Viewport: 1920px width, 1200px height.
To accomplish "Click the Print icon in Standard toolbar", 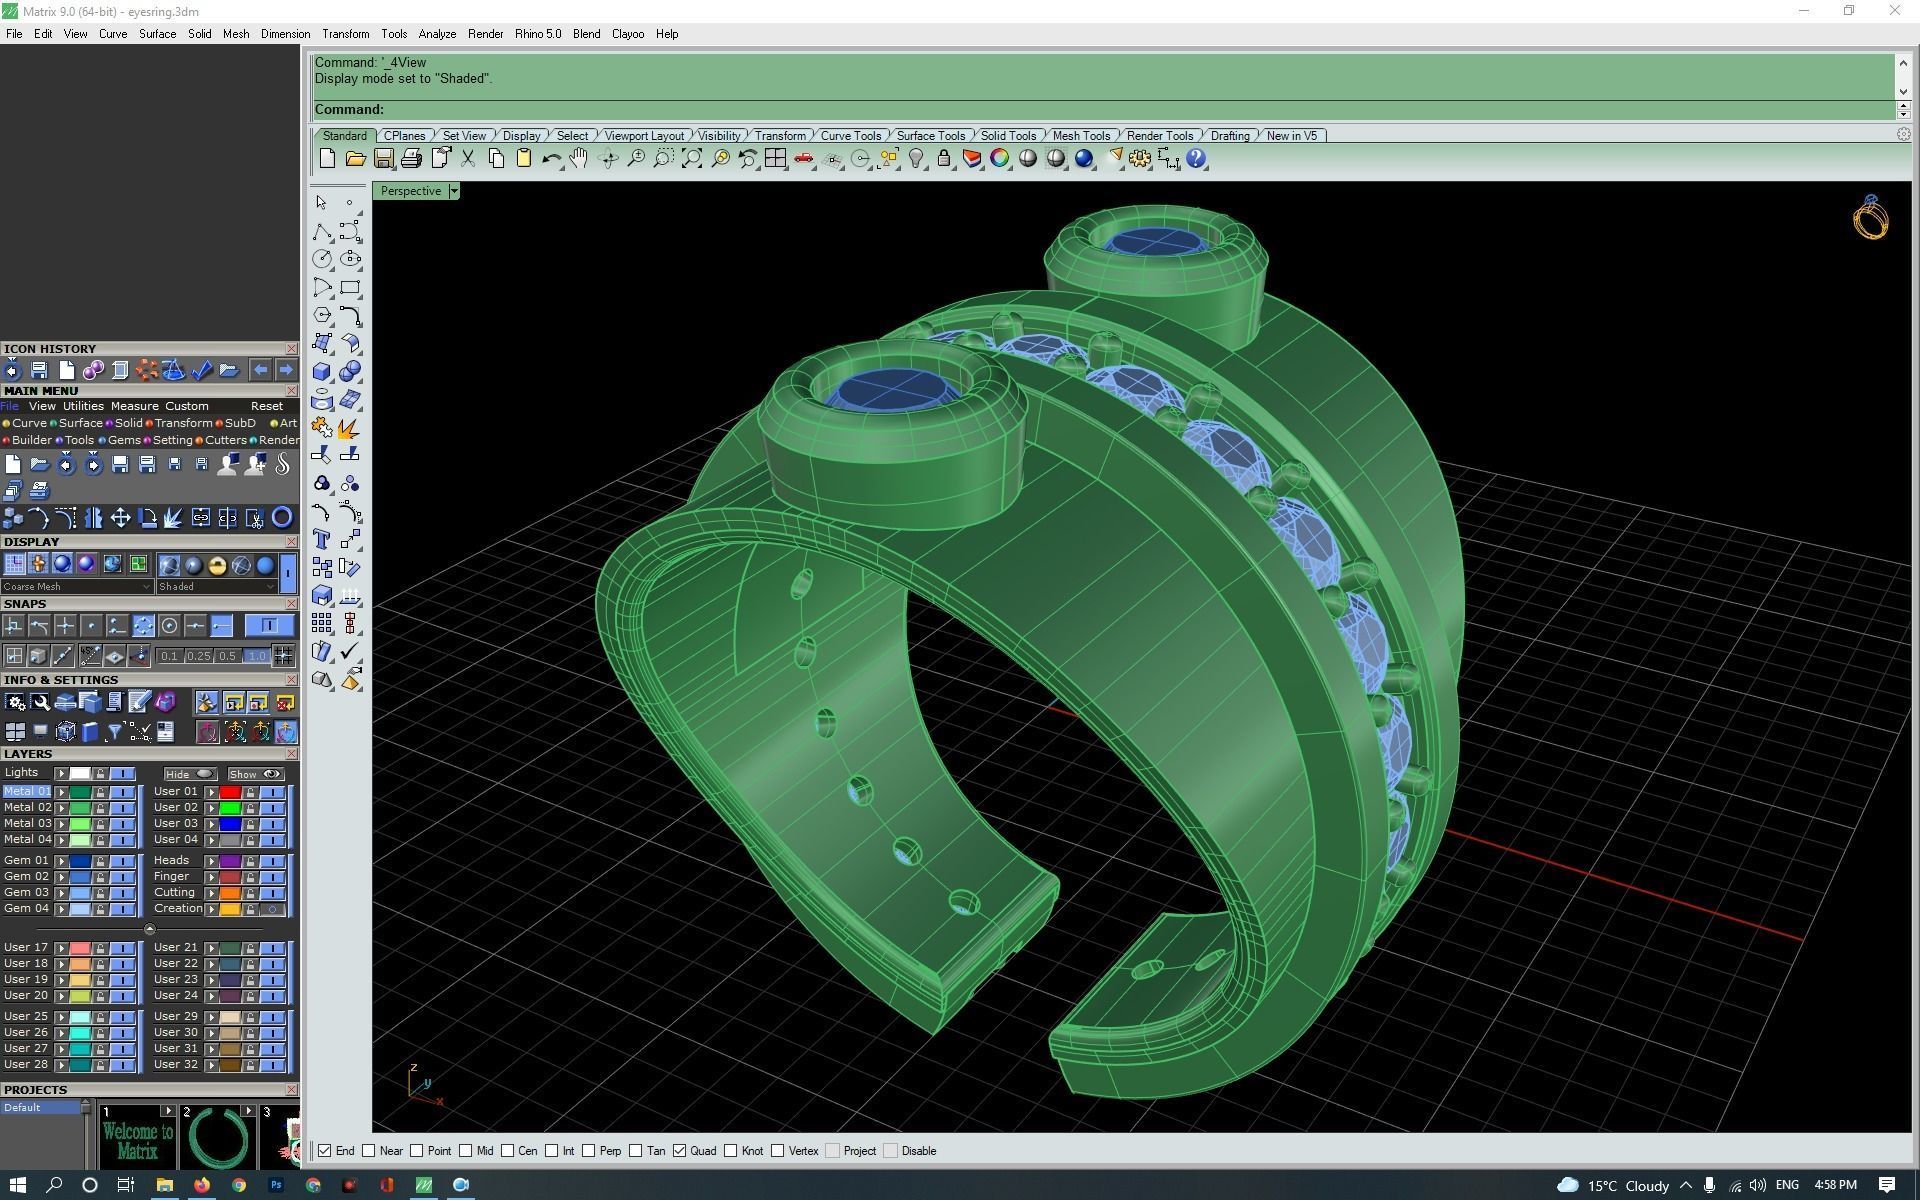I will click(411, 158).
